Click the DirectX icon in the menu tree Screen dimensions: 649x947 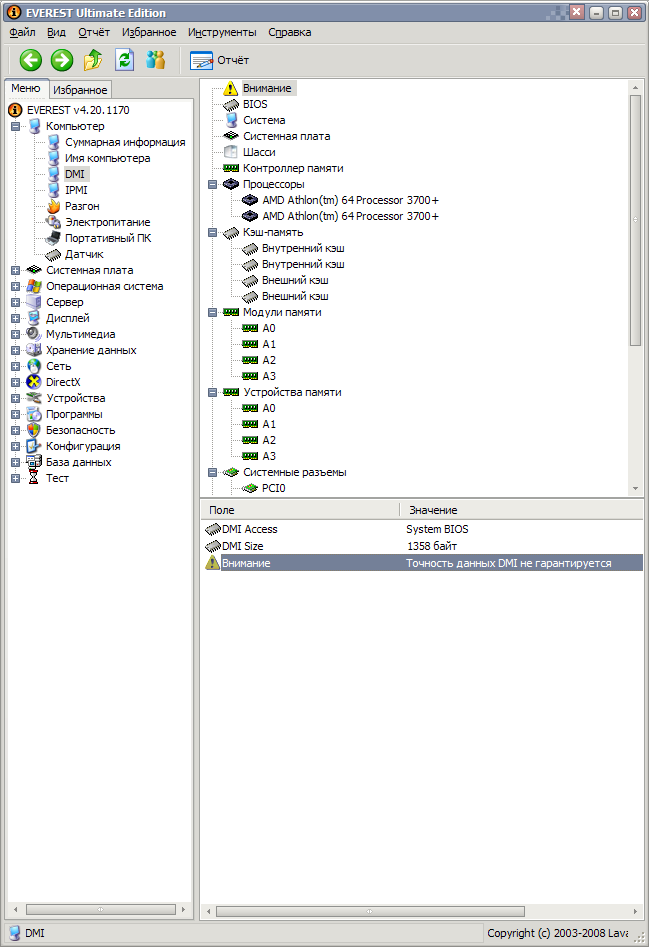tap(34, 382)
